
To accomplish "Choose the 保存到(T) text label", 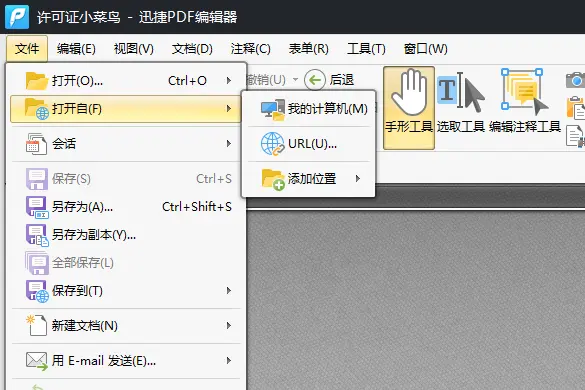I will pos(77,291).
